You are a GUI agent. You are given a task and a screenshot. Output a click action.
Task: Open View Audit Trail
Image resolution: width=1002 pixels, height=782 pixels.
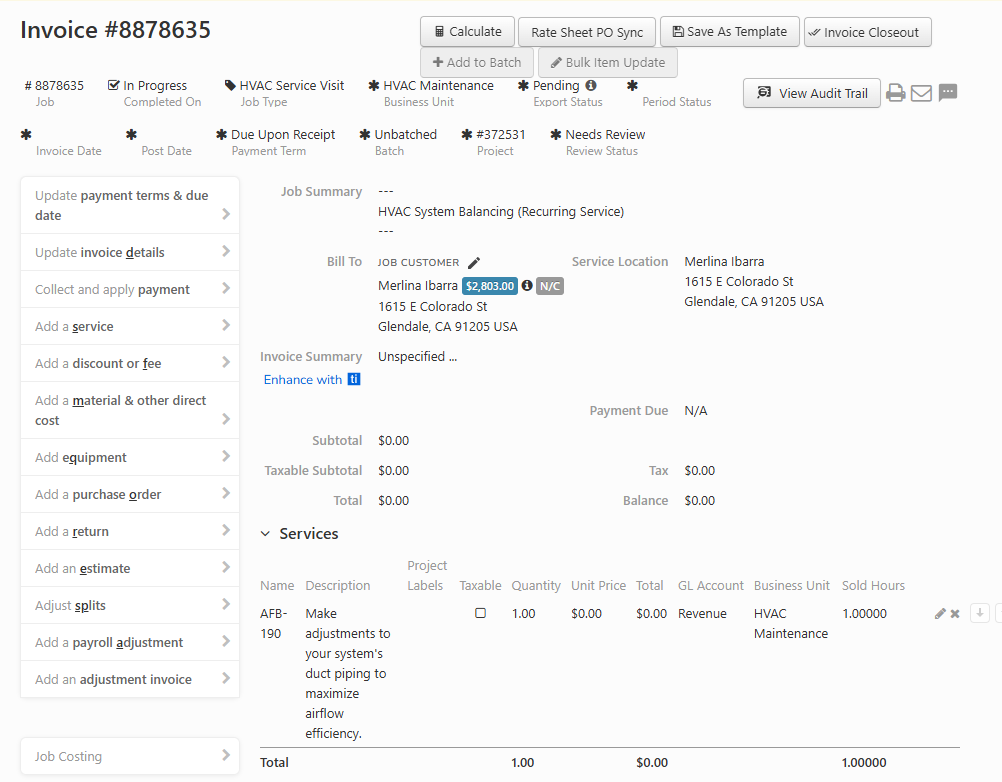pos(812,93)
